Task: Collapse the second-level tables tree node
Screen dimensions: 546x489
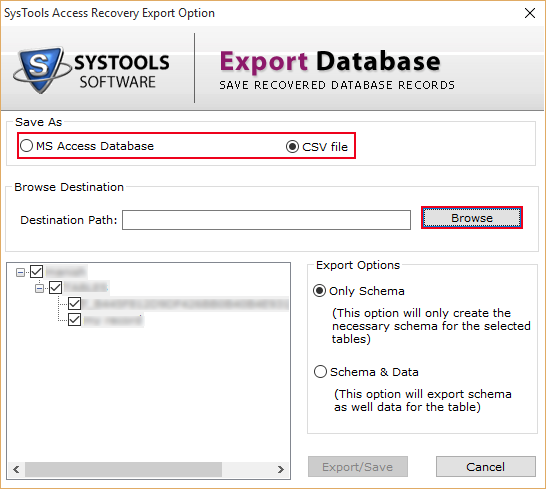Action: click(x=40, y=288)
